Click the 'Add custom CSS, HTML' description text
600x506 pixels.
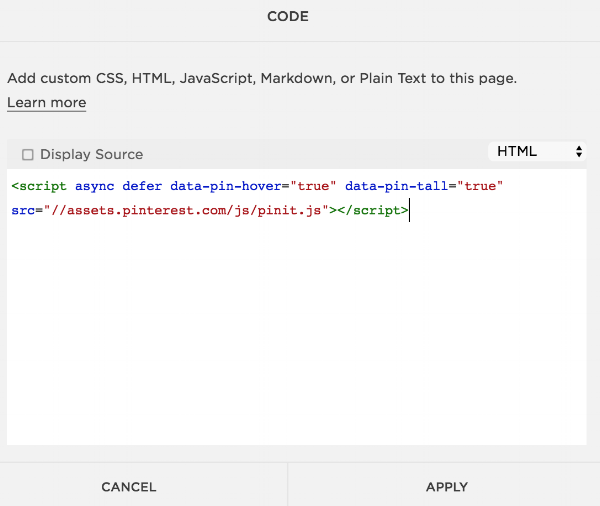coord(262,78)
